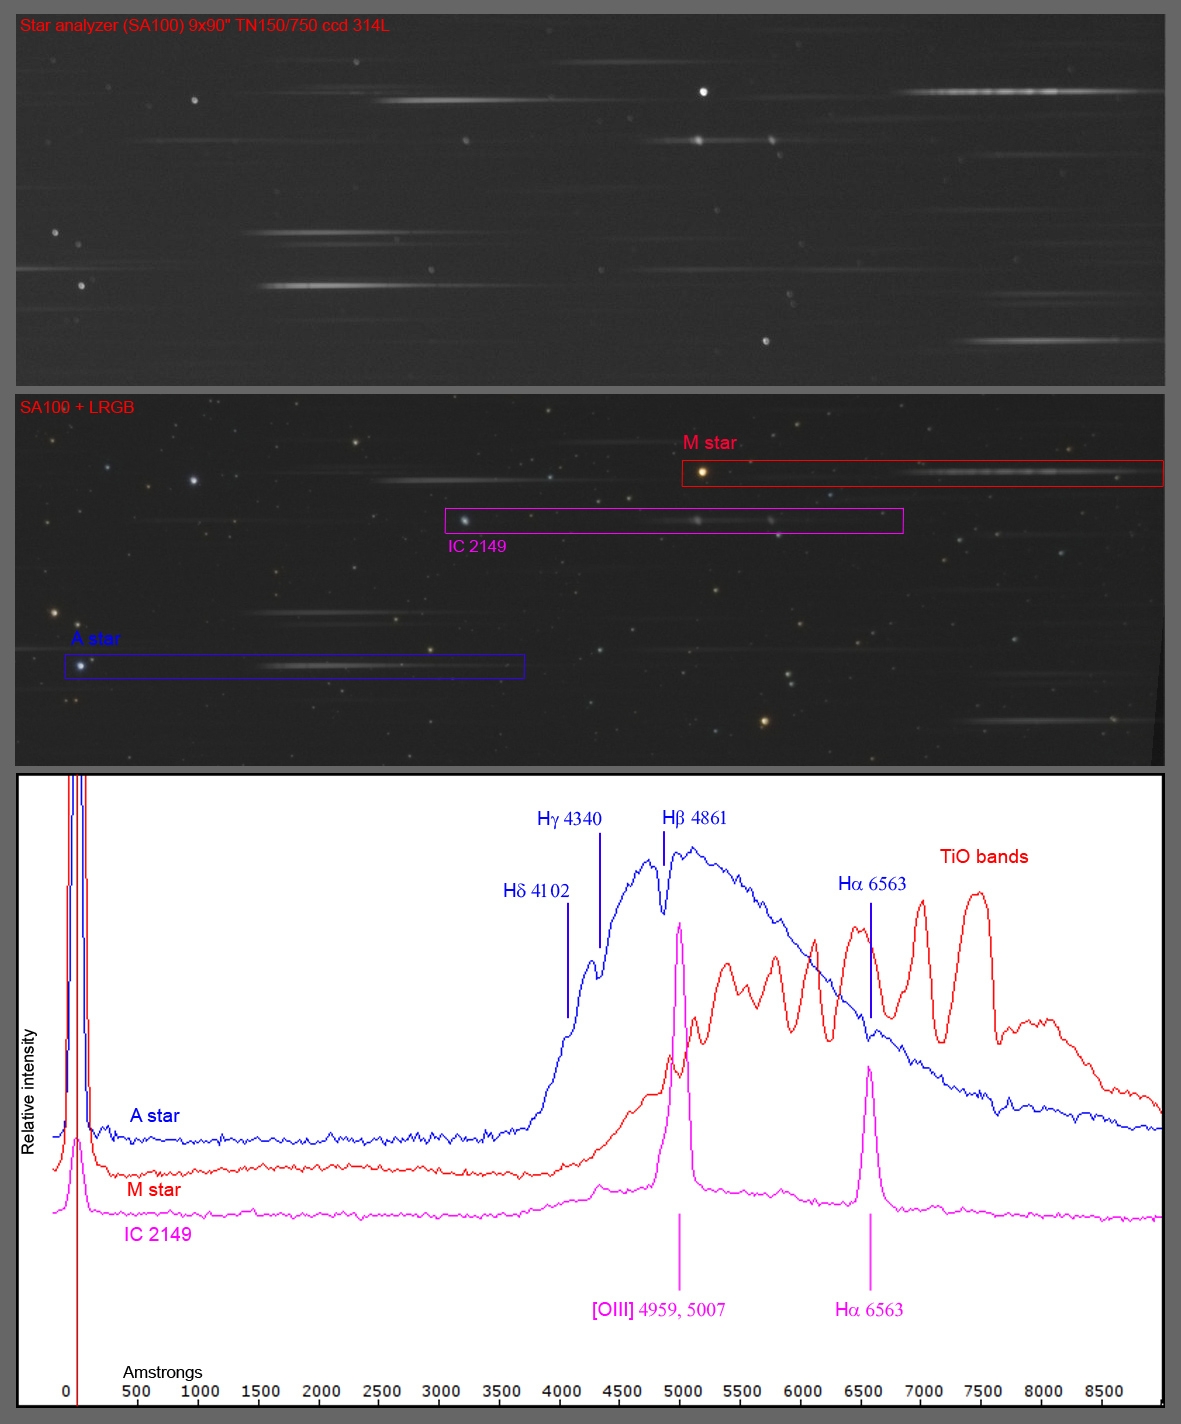This screenshot has width=1181, height=1424.
Task: Select the magenta 'IC 2149' label in LRGB image
Action: point(477,546)
